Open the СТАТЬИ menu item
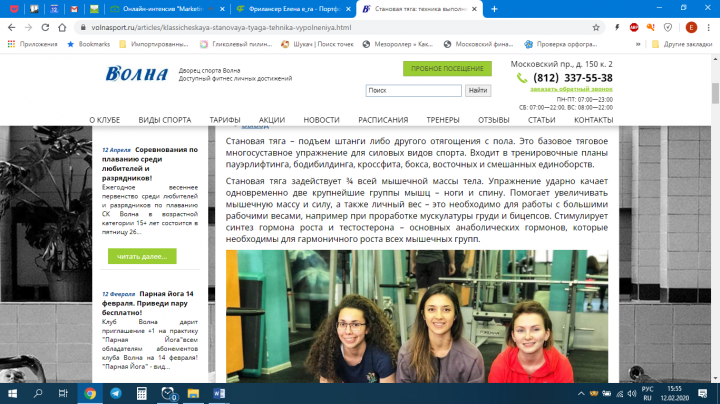 [541, 120]
